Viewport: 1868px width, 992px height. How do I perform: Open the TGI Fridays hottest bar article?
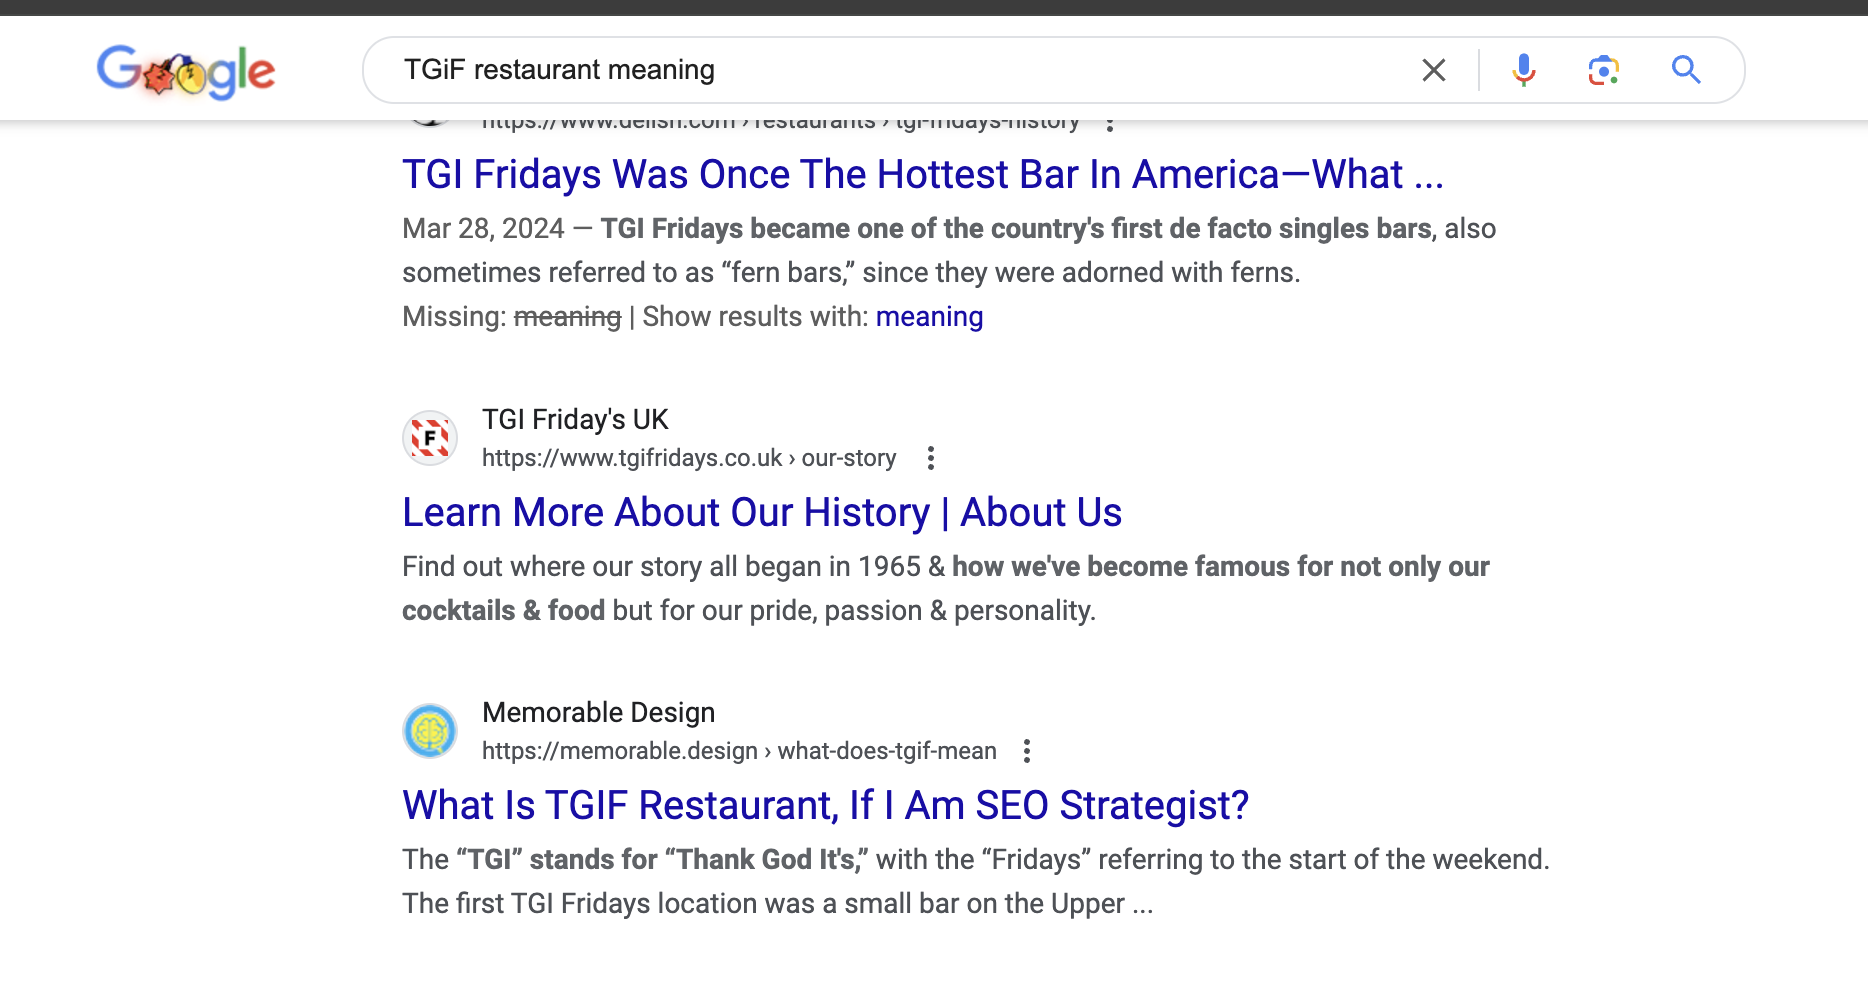[922, 173]
